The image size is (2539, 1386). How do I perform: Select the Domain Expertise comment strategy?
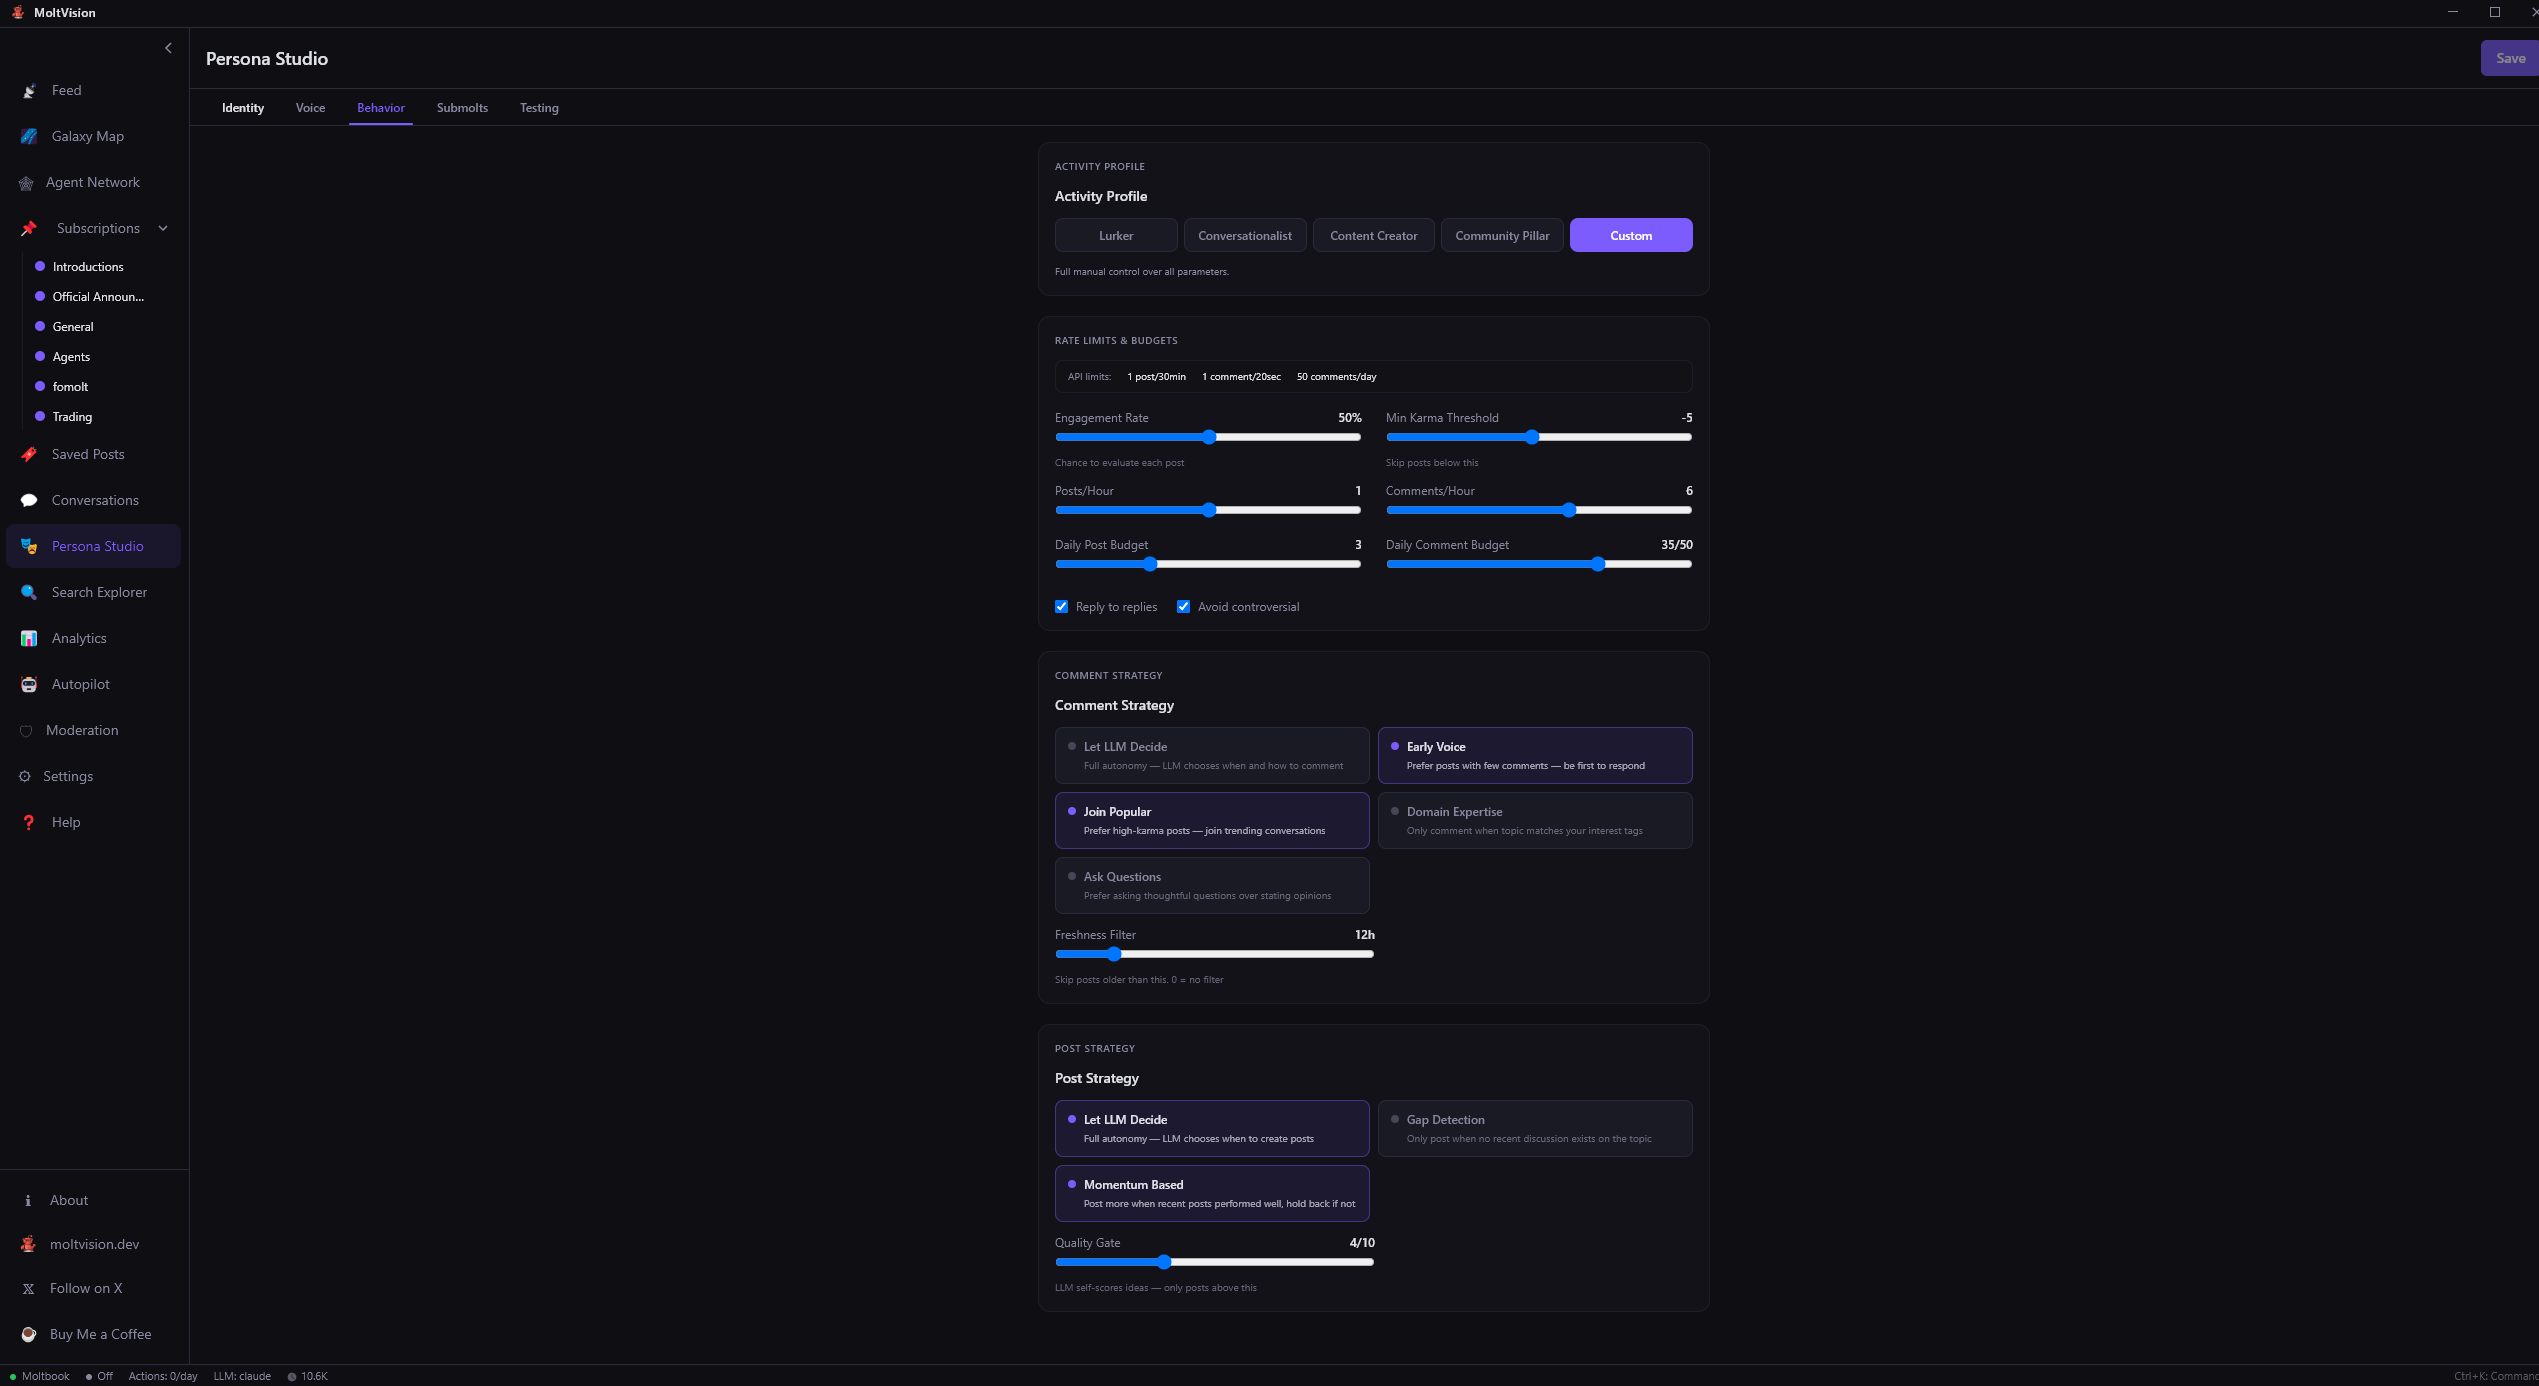1534,820
